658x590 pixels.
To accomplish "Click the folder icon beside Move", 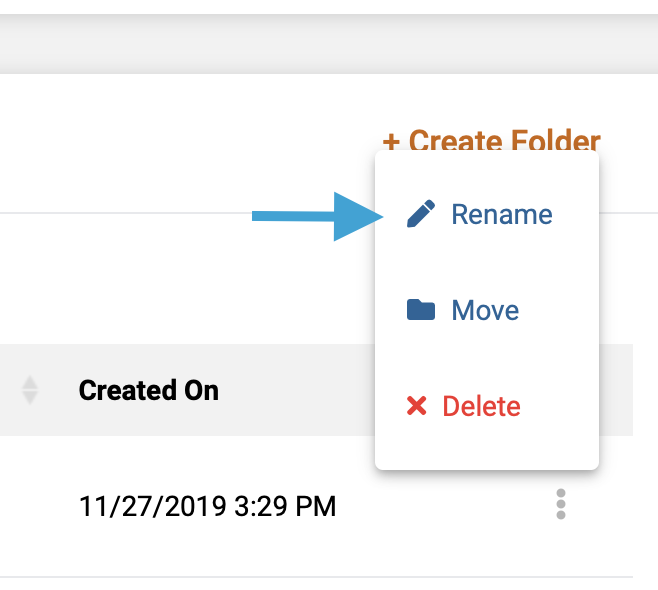I will (421, 310).
